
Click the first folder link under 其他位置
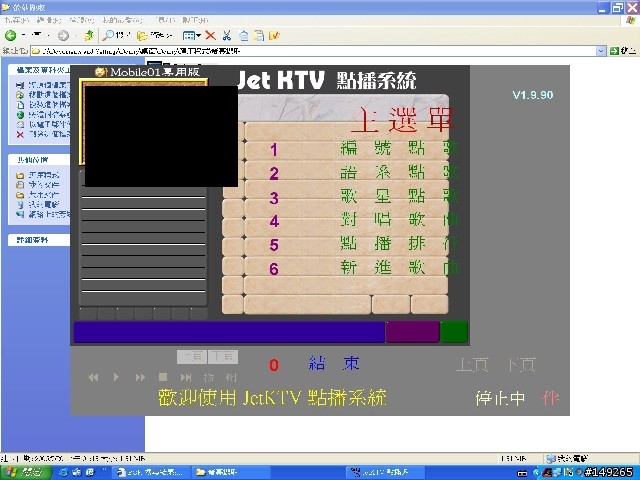point(38,175)
